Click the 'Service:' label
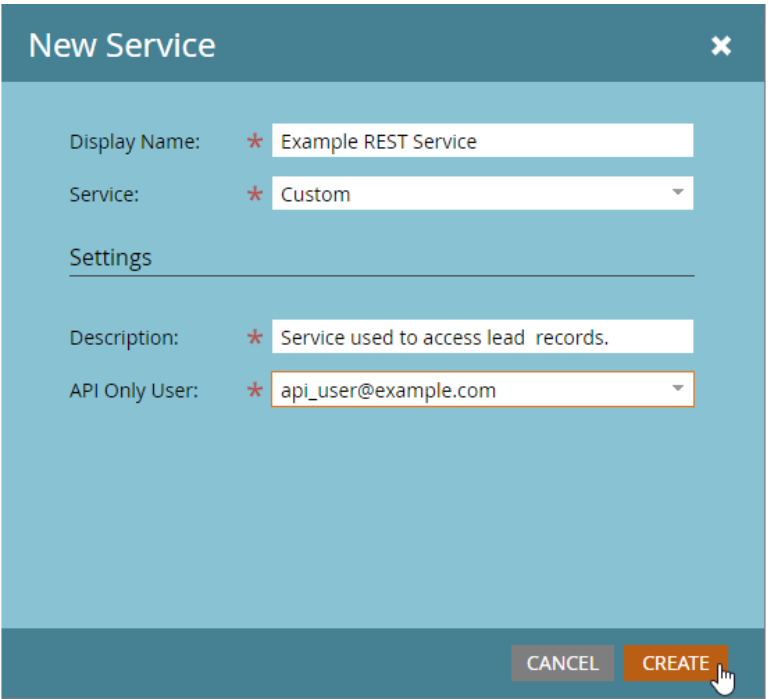This screenshot has width=769, height=699. pyautogui.click(x=104, y=194)
